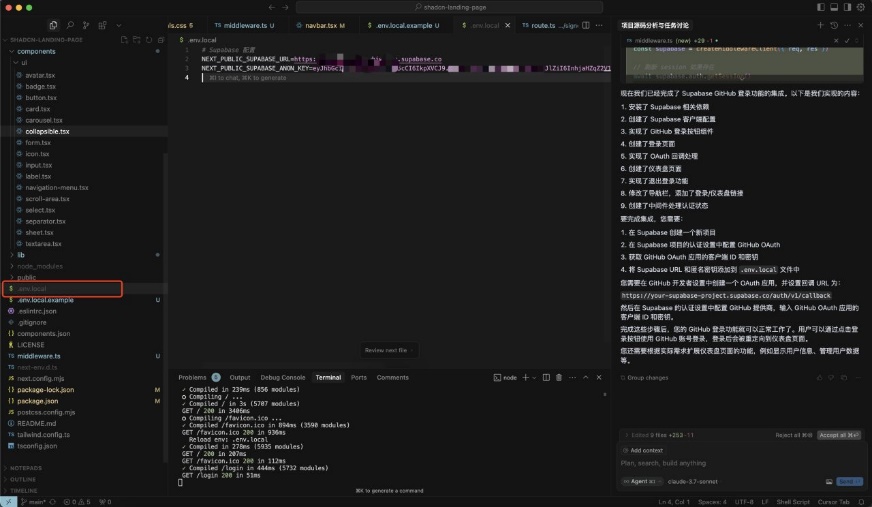Start a new chat with plus icon

pos(821,25)
